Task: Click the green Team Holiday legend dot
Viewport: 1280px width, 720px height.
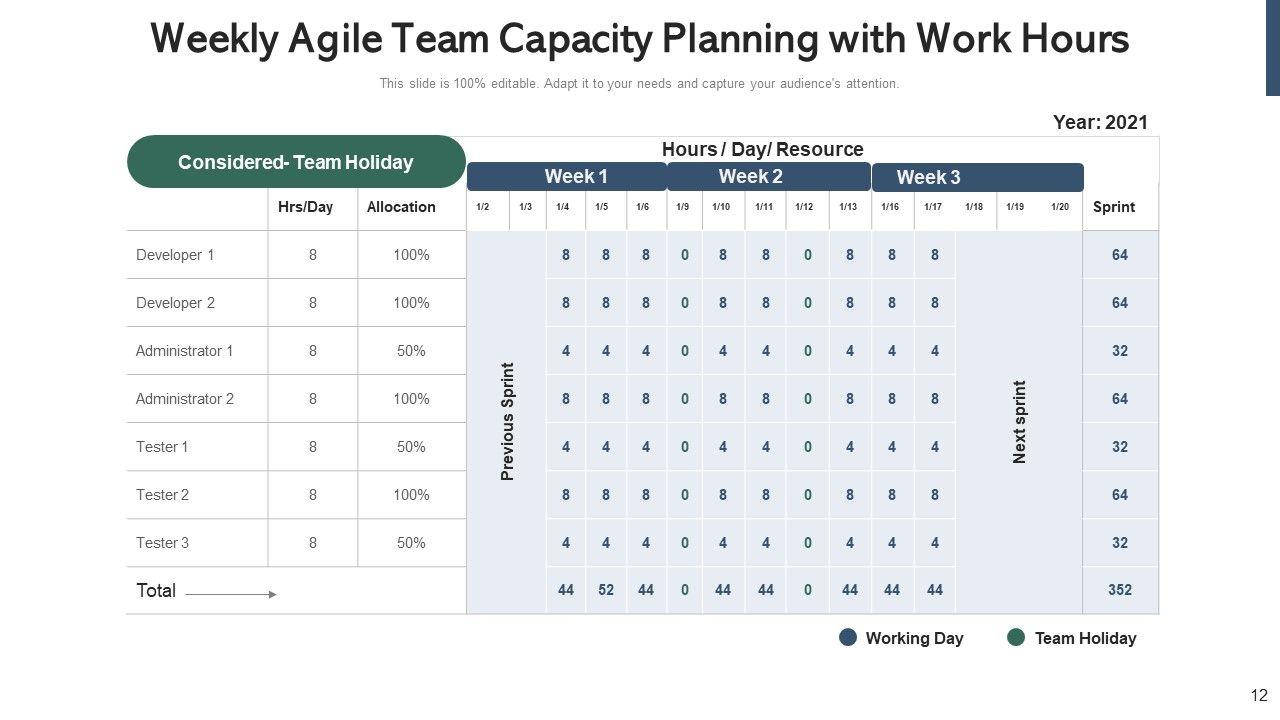Action: coord(1016,638)
